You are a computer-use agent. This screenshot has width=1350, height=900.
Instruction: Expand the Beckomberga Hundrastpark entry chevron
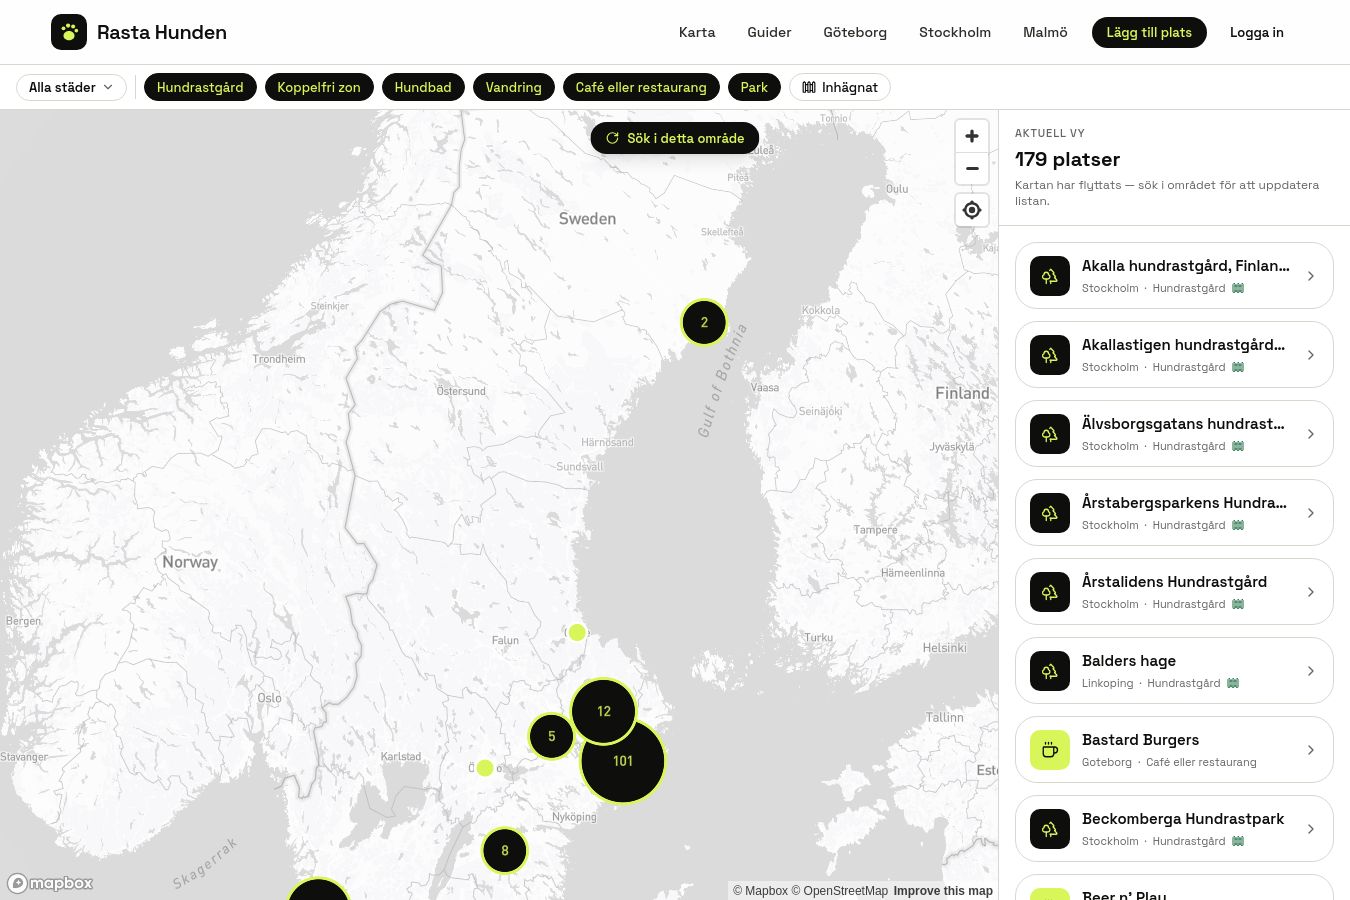pyautogui.click(x=1311, y=829)
